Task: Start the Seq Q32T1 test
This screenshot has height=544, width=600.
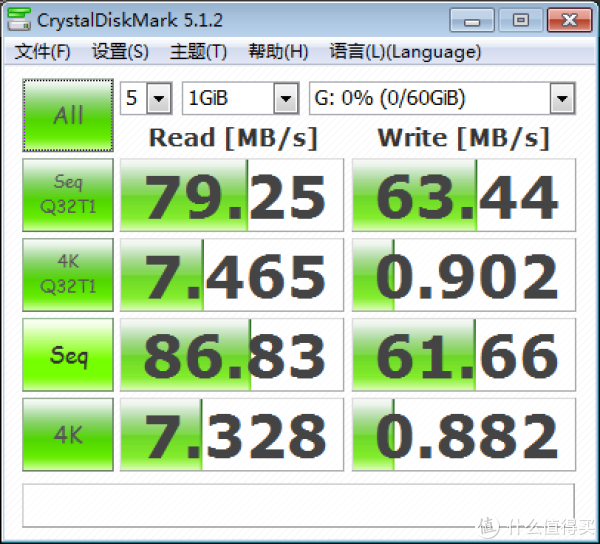Action: point(68,195)
